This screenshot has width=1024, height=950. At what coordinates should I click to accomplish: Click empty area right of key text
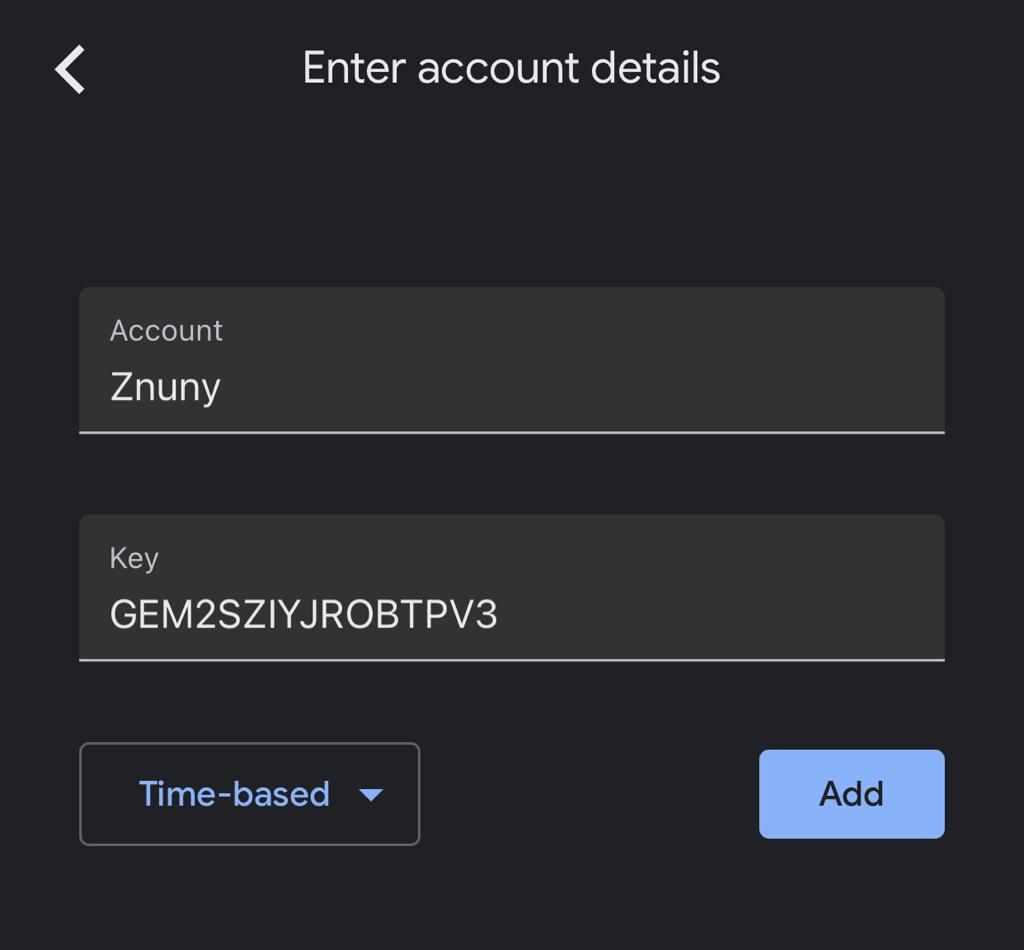(720, 615)
